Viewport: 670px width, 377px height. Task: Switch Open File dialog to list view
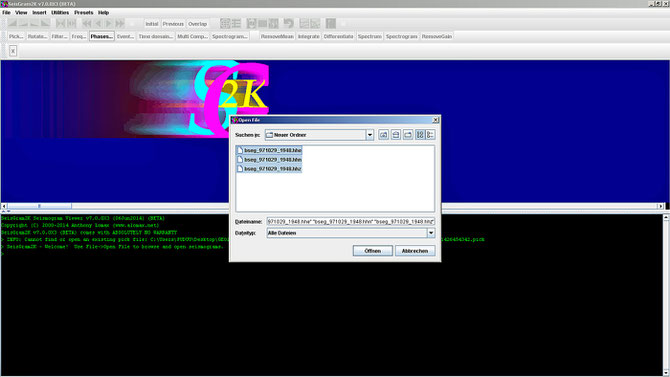pyautogui.click(x=420, y=135)
